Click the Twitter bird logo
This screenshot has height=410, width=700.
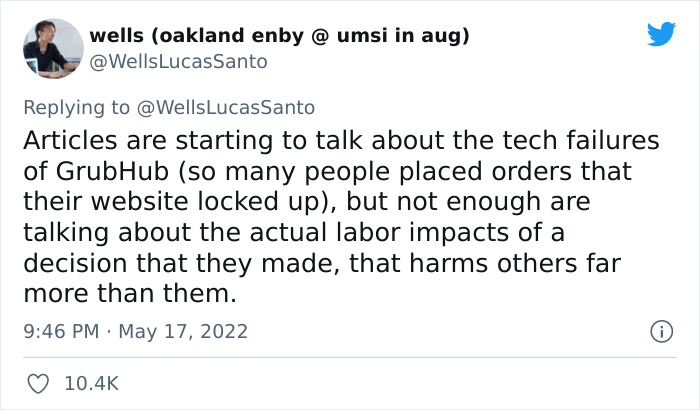(661, 35)
